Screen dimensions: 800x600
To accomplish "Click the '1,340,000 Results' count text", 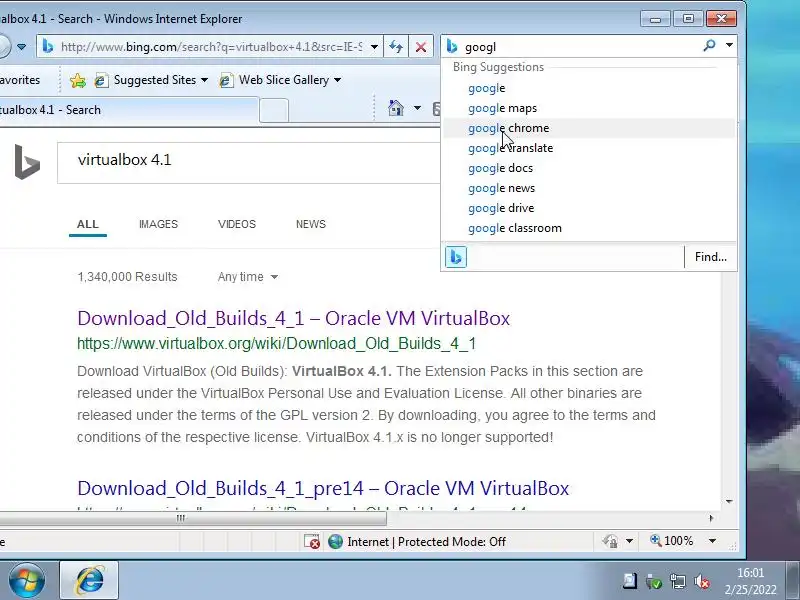I will [128, 277].
